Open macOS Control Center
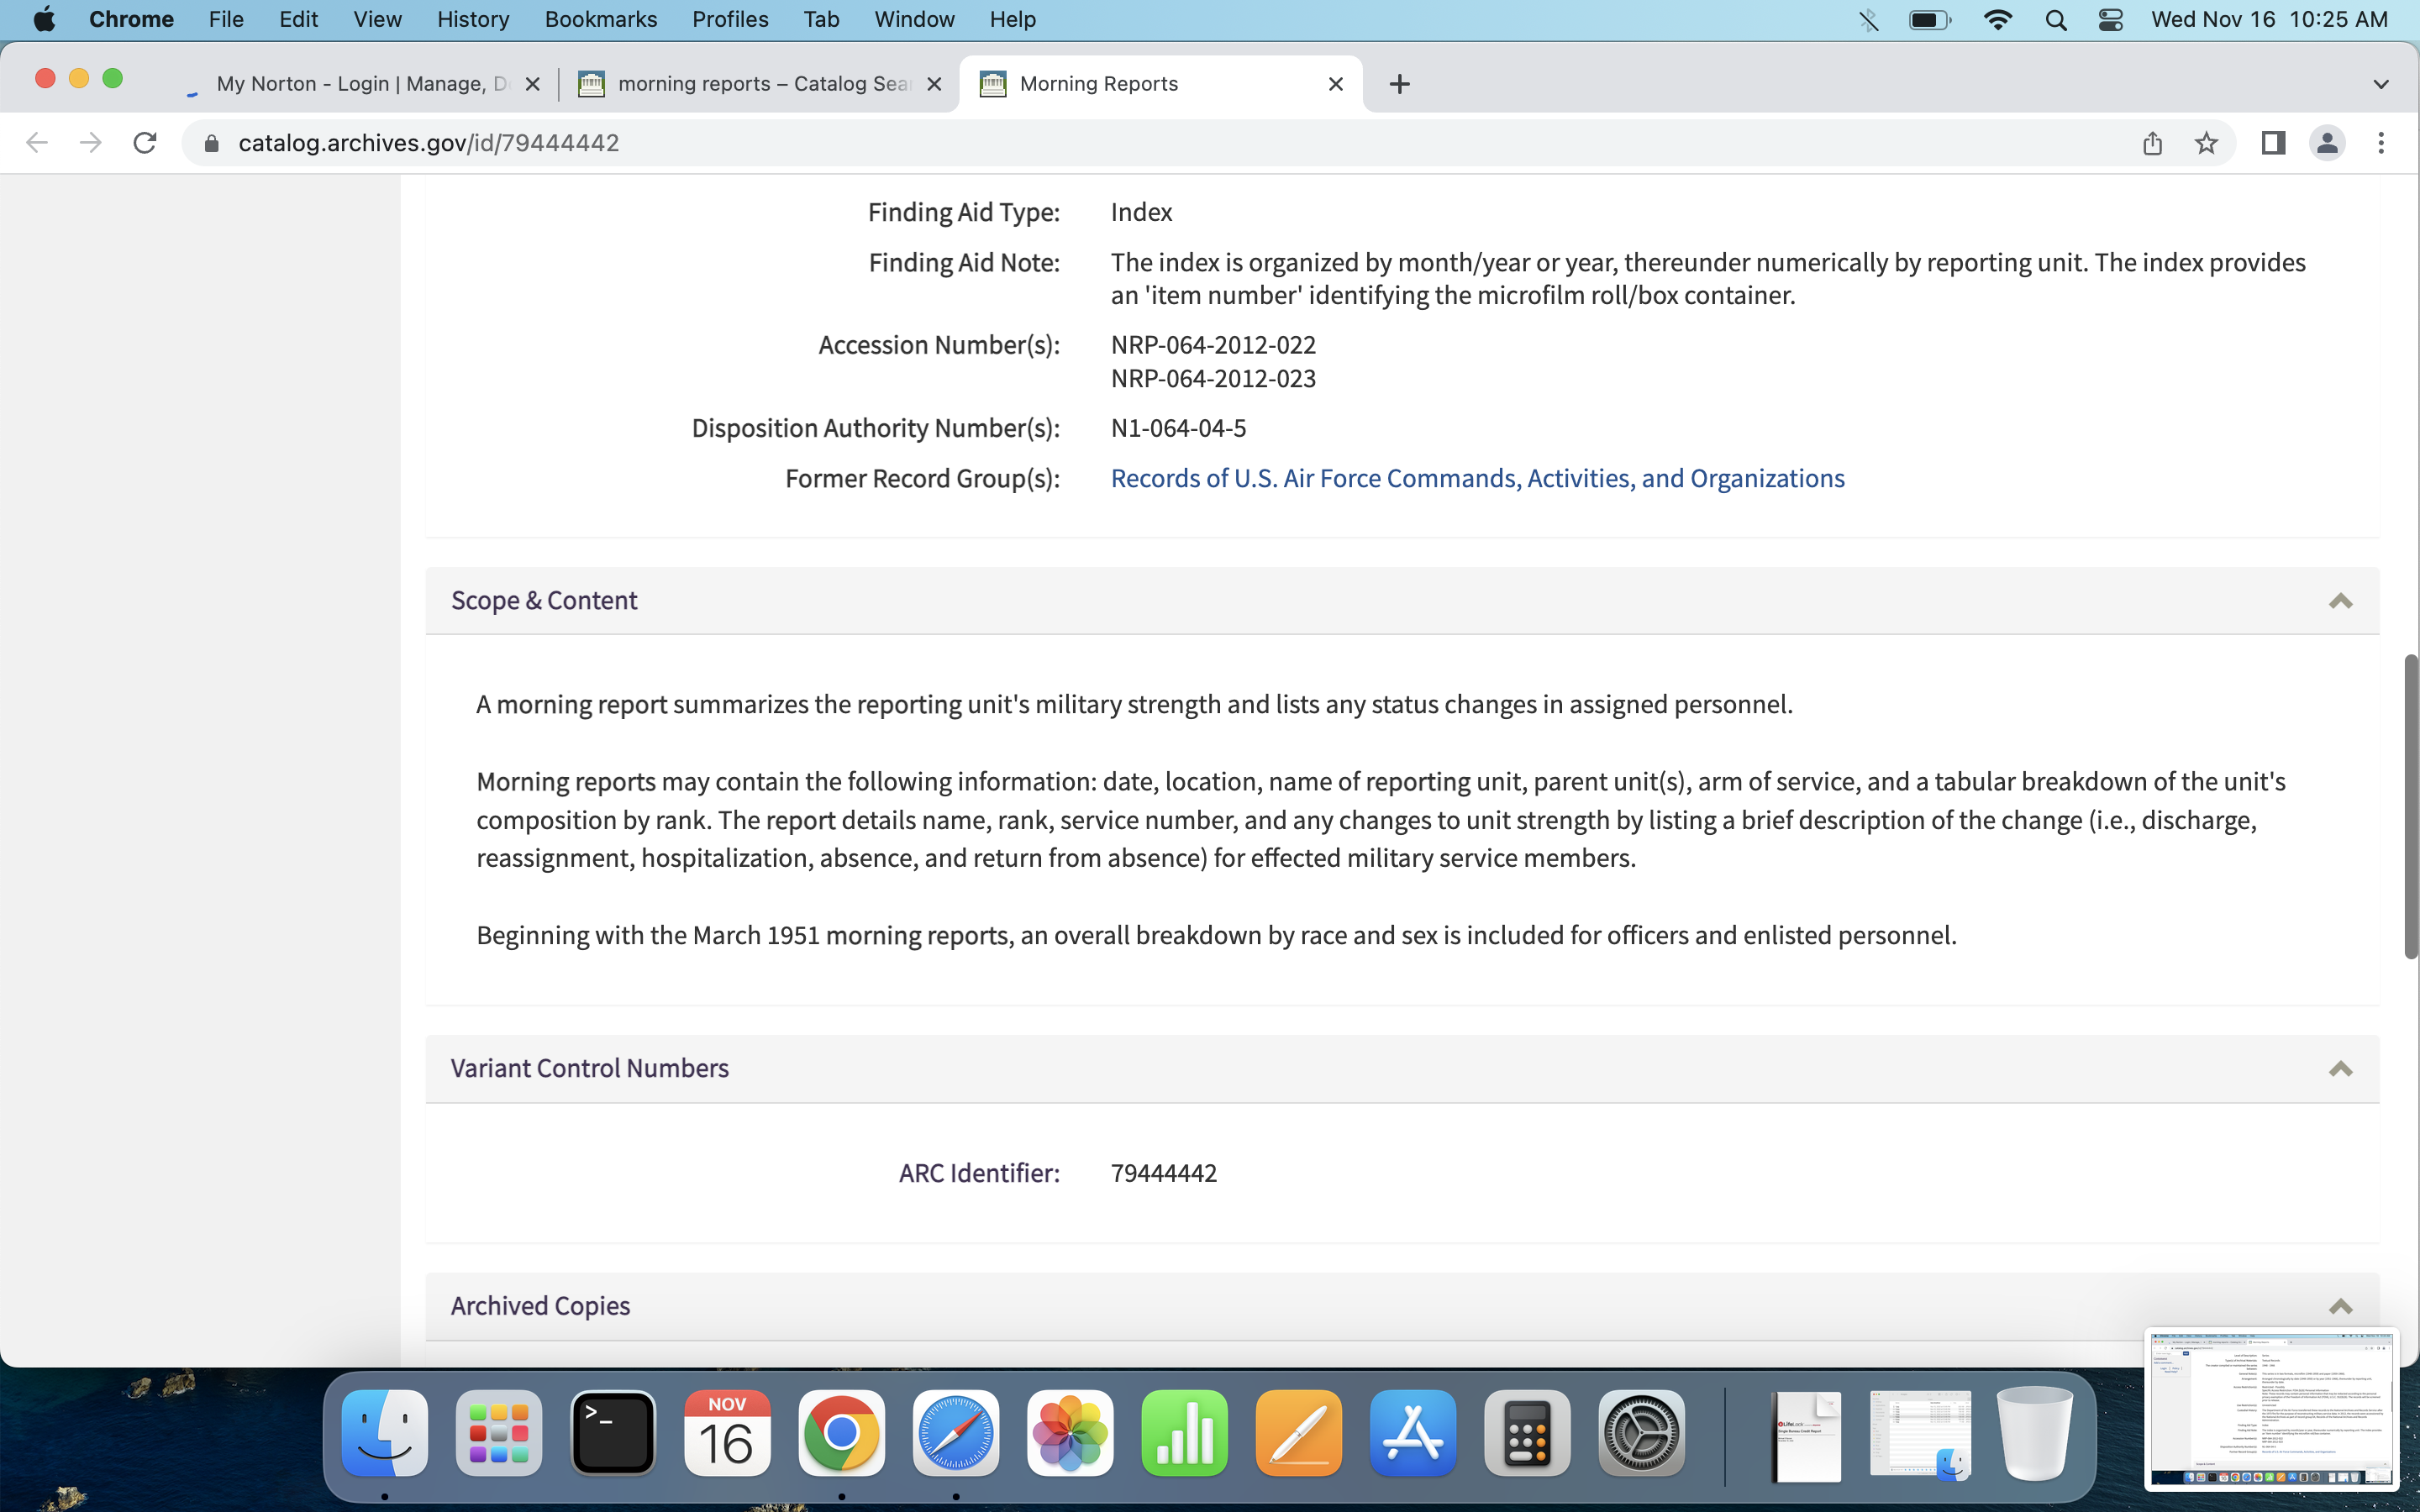The height and width of the screenshot is (1512, 2420). (x=2111, y=20)
